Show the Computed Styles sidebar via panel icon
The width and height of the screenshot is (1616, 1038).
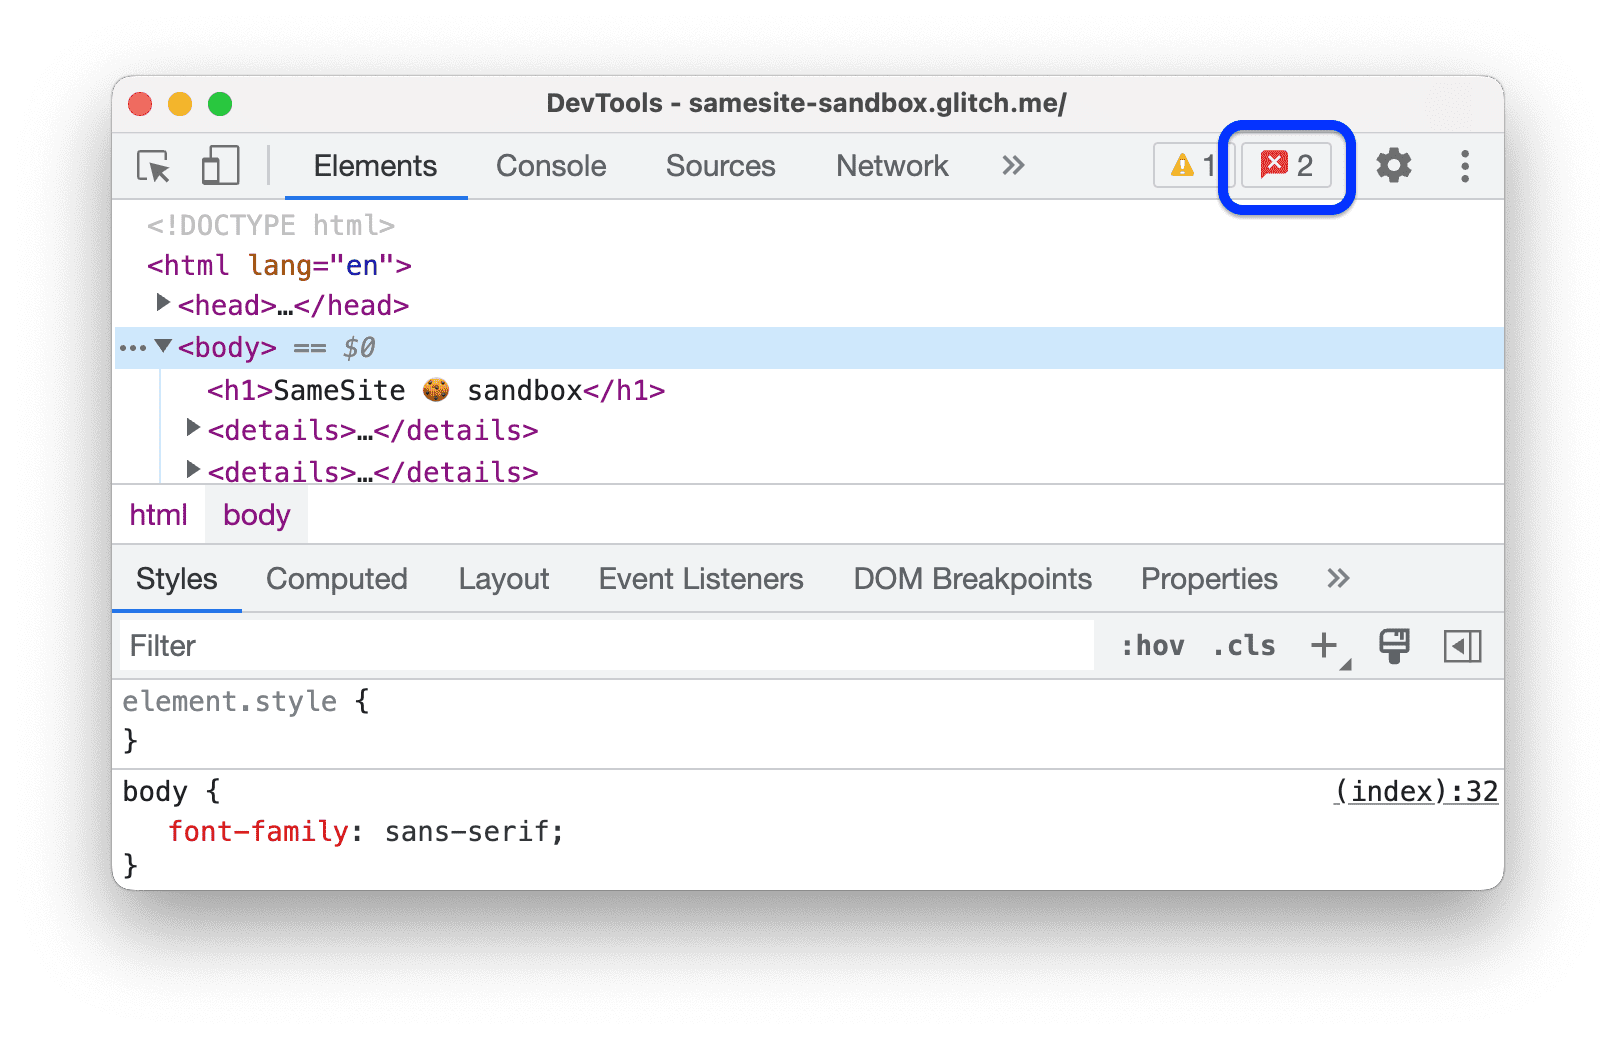[1463, 645]
